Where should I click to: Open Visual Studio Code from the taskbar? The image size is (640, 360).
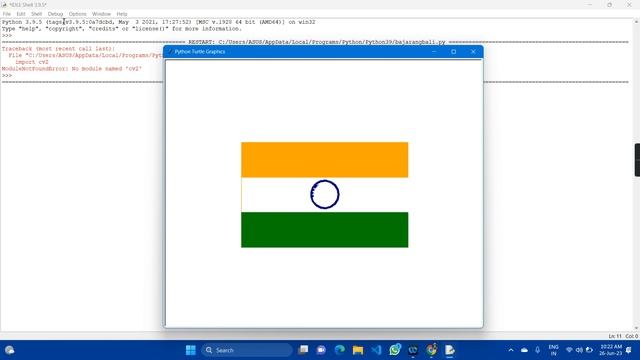tap(376, 350)
